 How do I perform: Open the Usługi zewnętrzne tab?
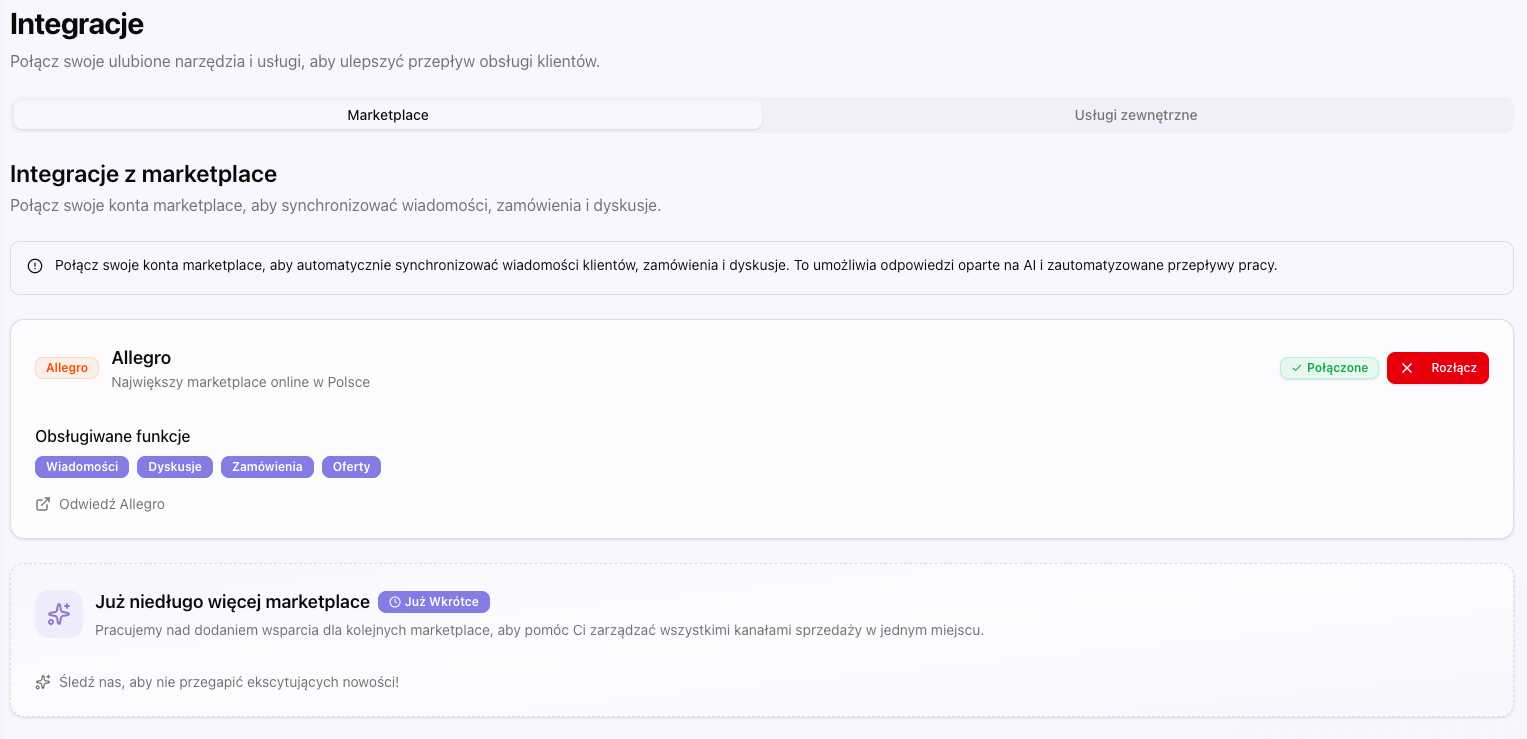tap(1135, 115)
